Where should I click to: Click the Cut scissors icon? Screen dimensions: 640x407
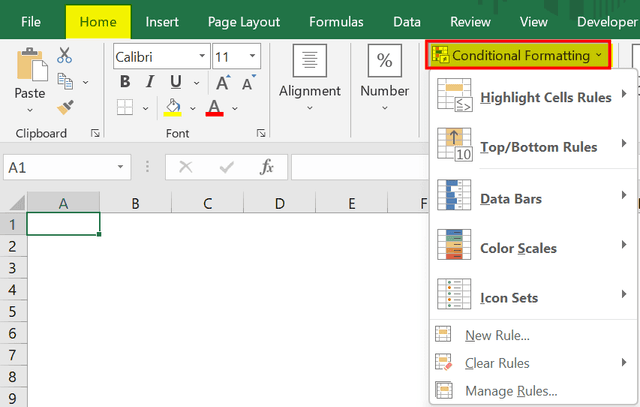click(x=65, y=56)
